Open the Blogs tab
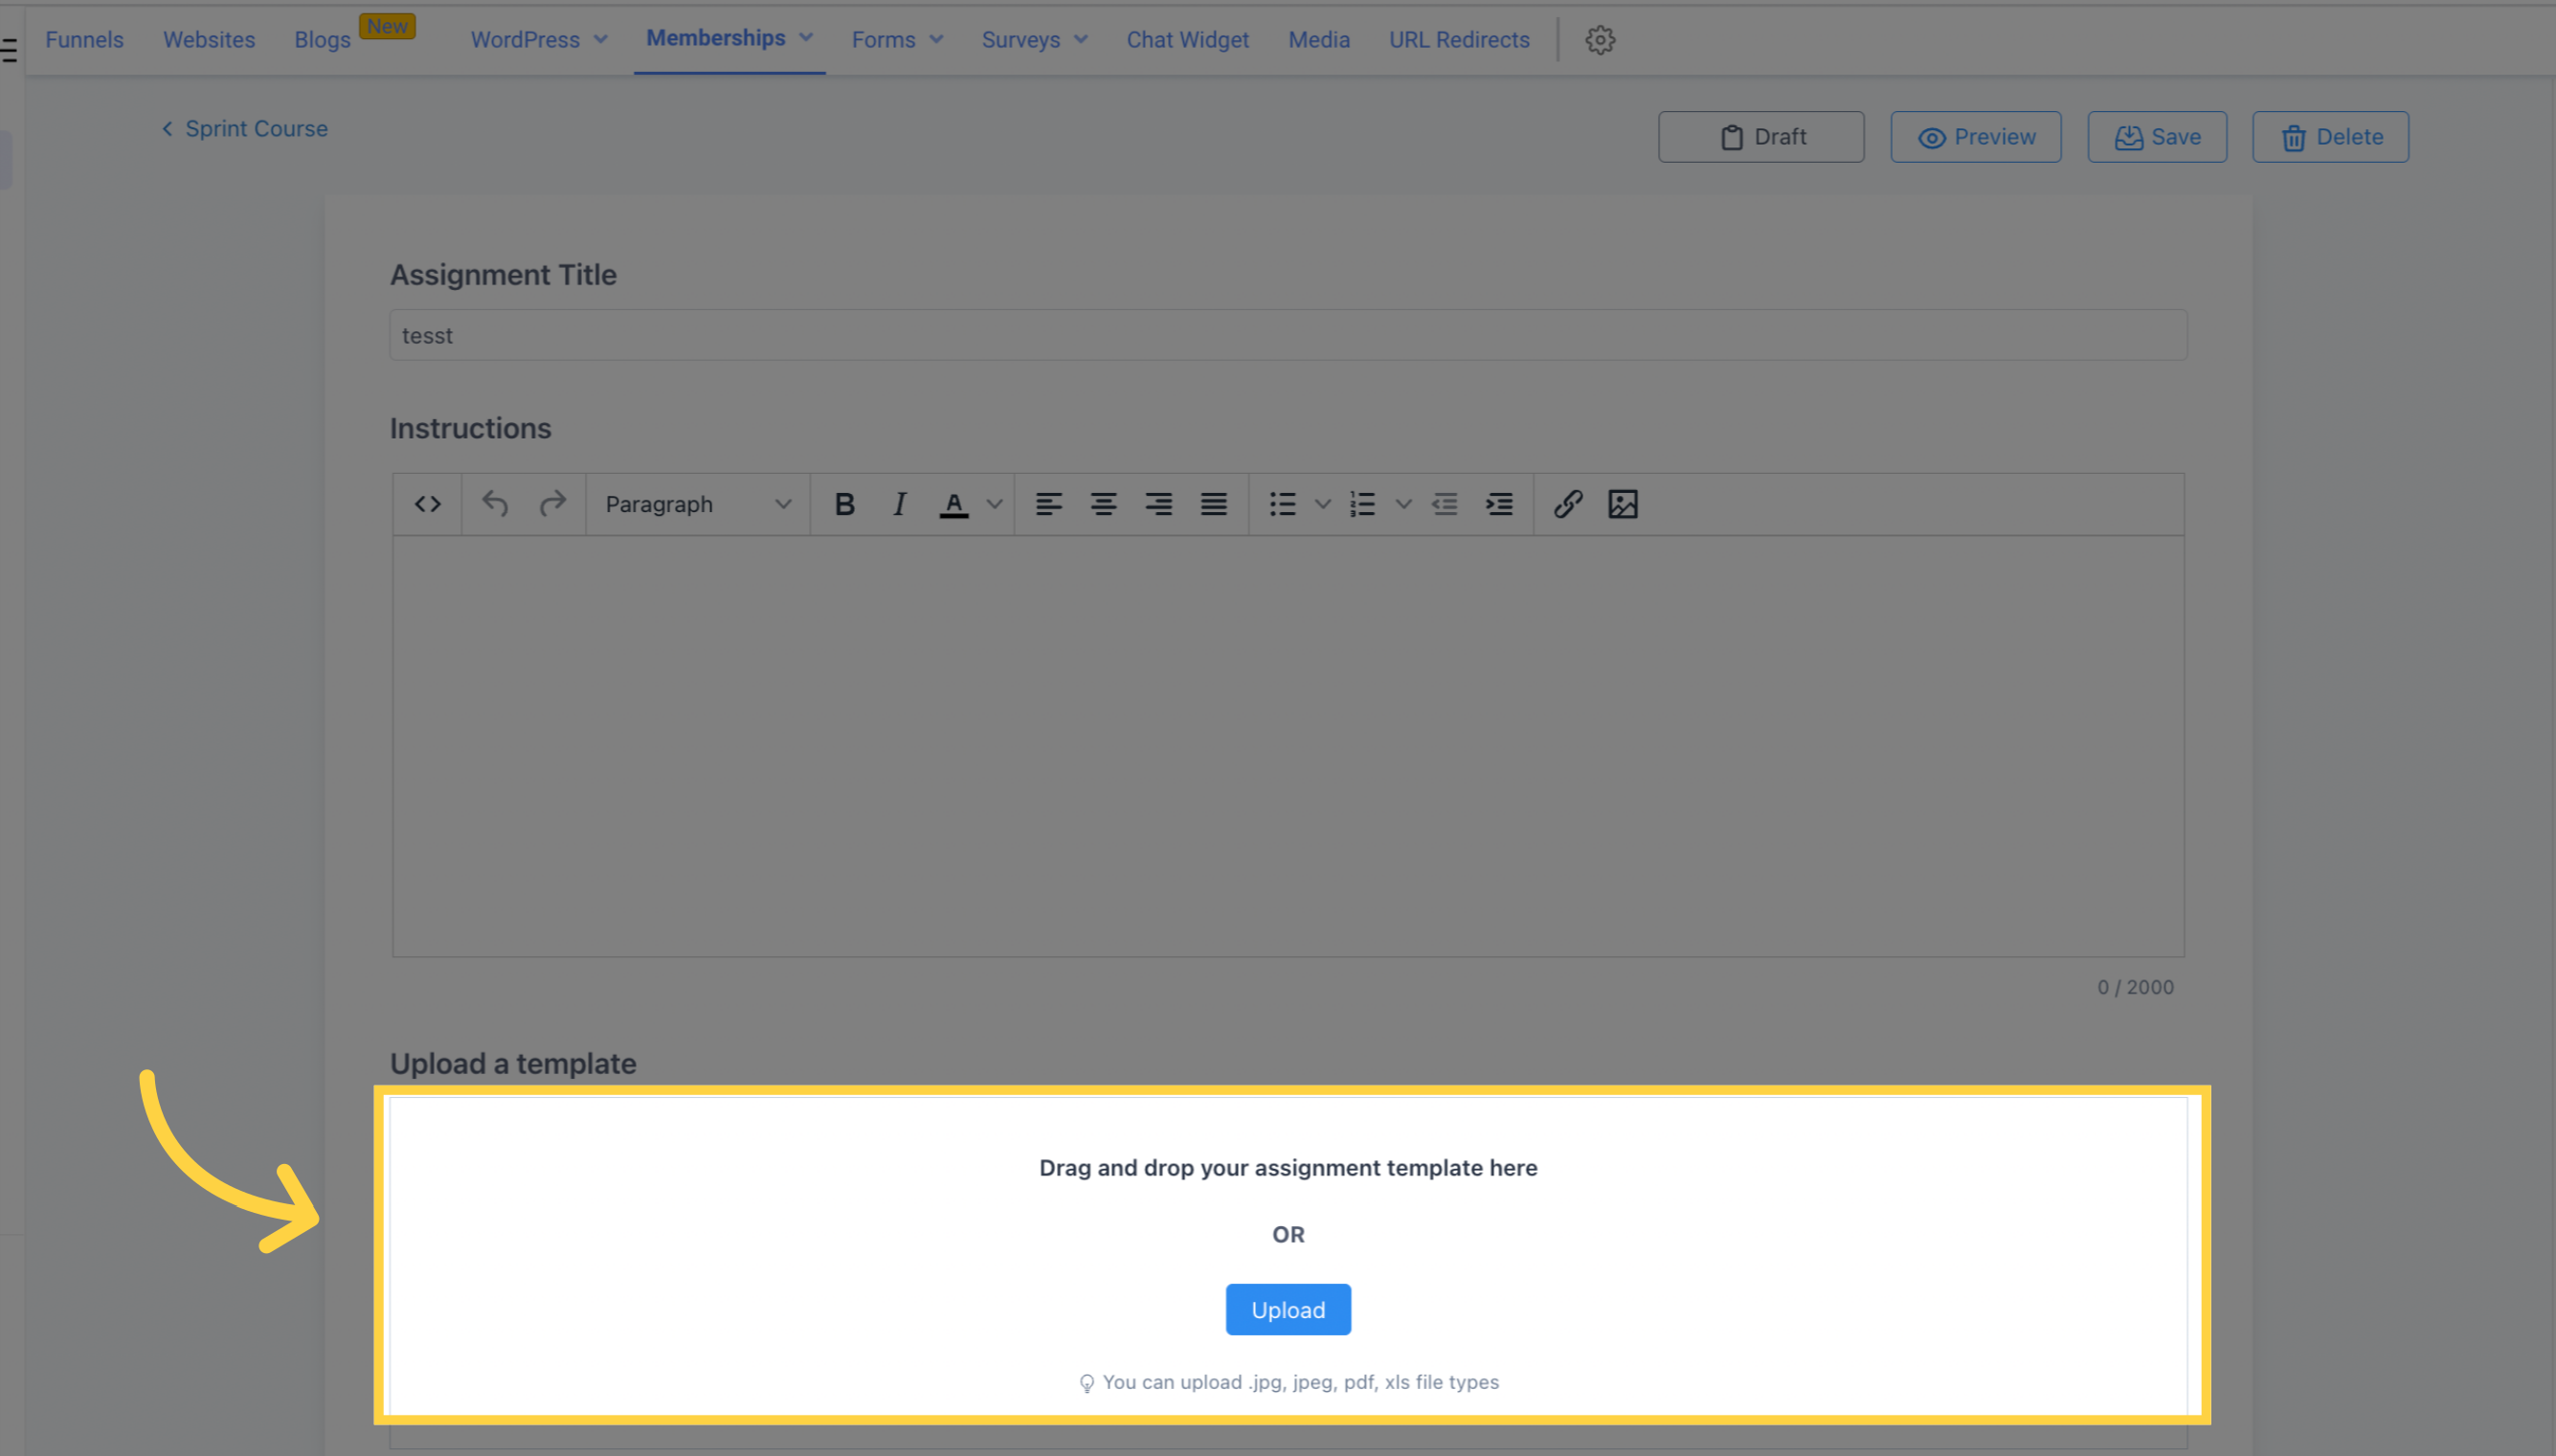2556x1456 pixels. tap(322, 40)
